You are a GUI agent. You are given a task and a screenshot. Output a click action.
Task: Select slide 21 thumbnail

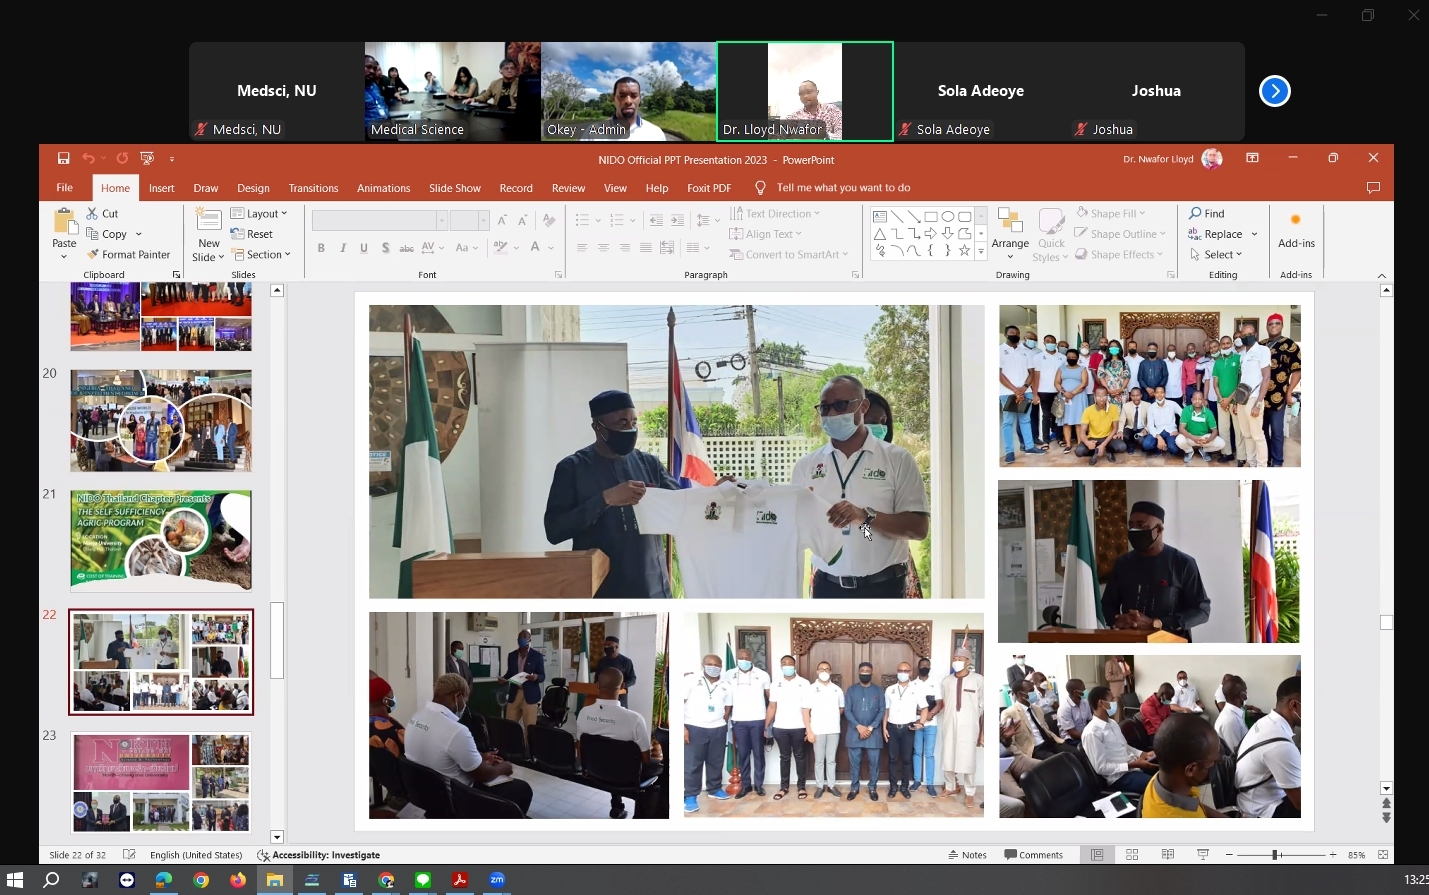click(161, 540)
